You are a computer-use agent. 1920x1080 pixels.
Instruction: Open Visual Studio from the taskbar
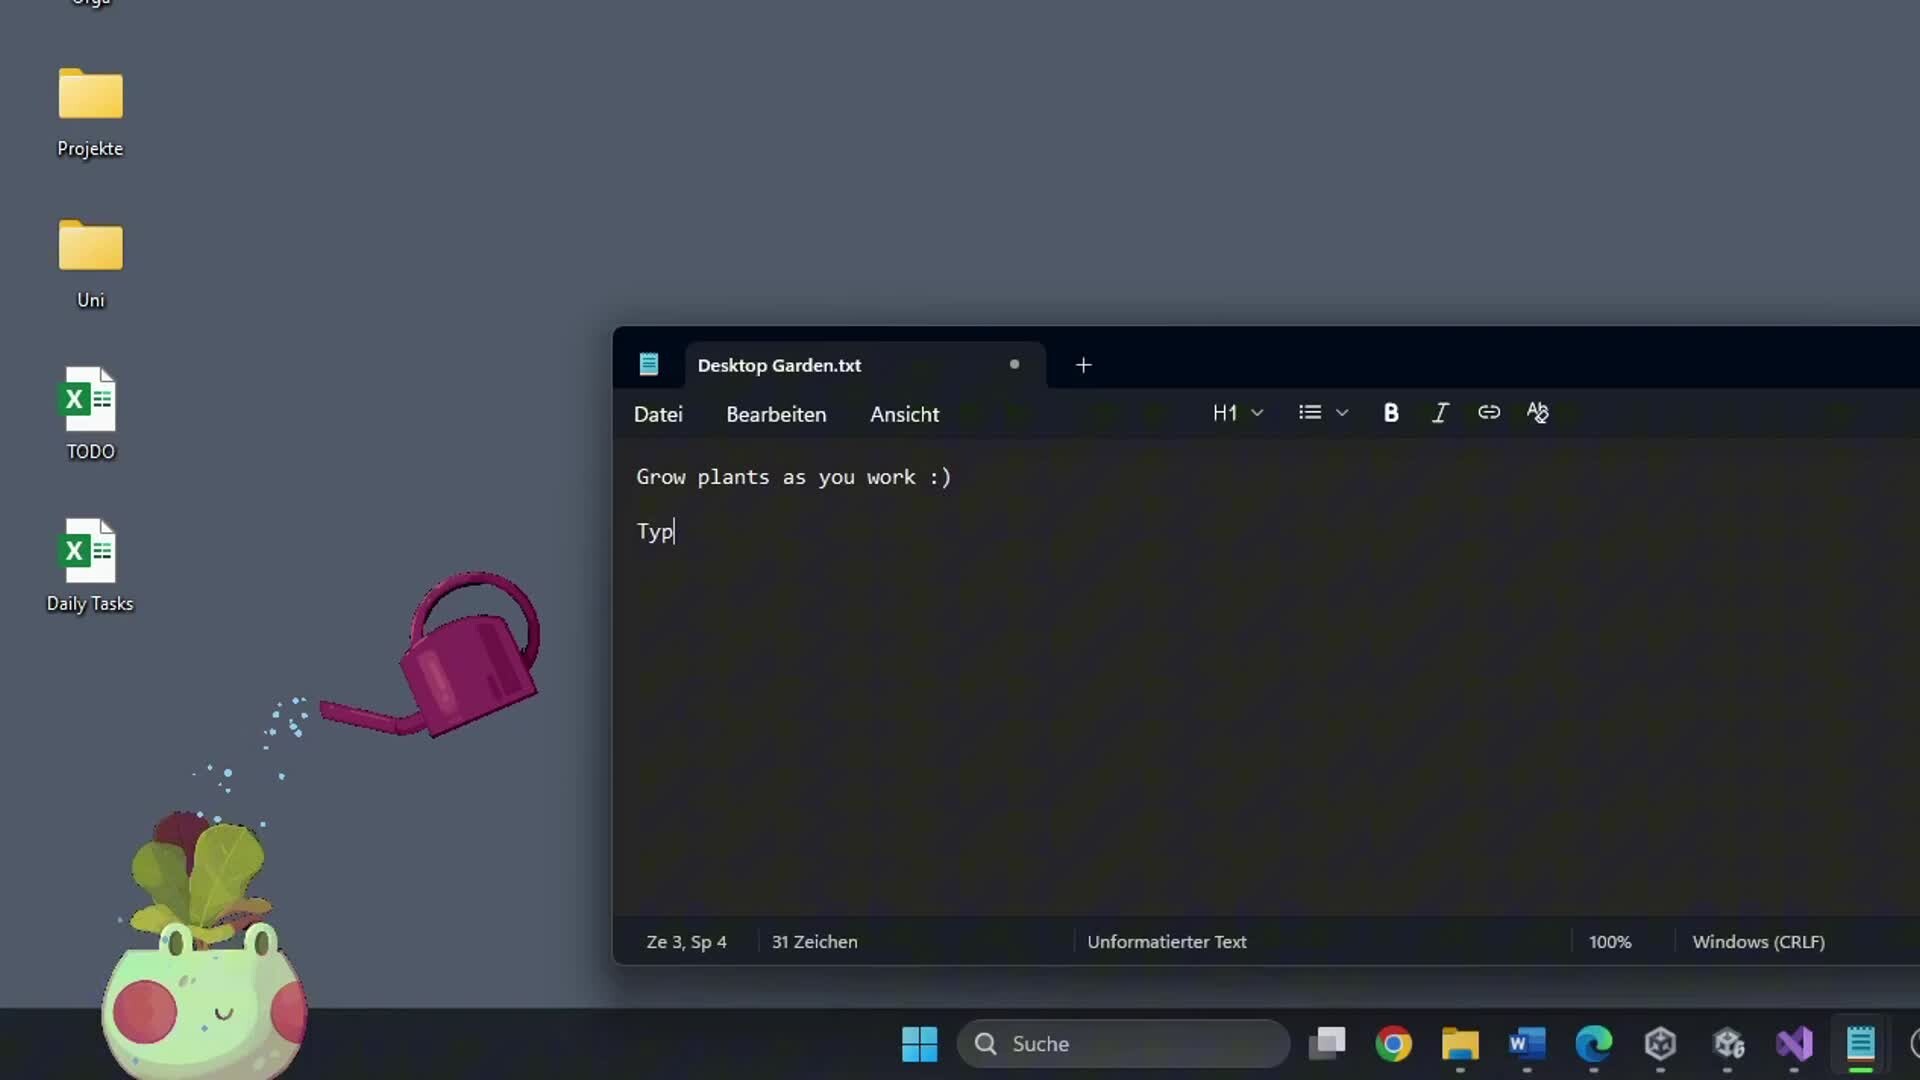point(1794,1044)
